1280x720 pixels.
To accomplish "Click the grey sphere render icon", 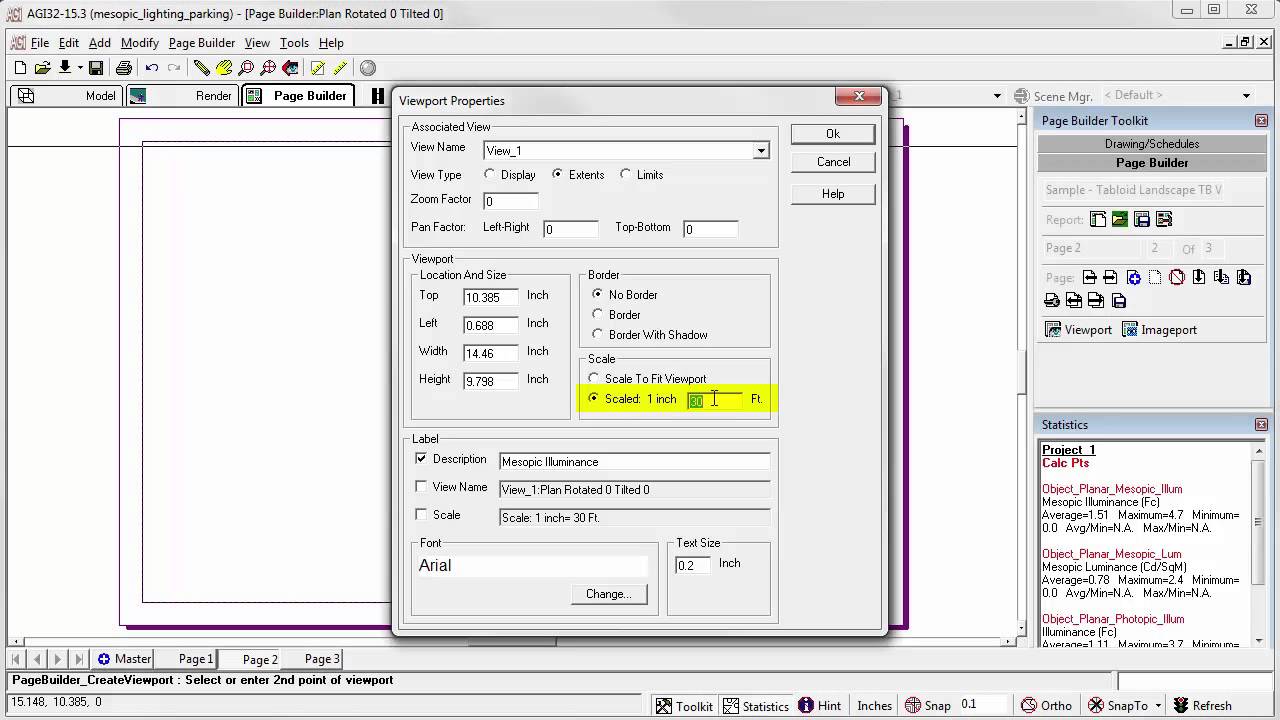I will [x=368, y=68].
